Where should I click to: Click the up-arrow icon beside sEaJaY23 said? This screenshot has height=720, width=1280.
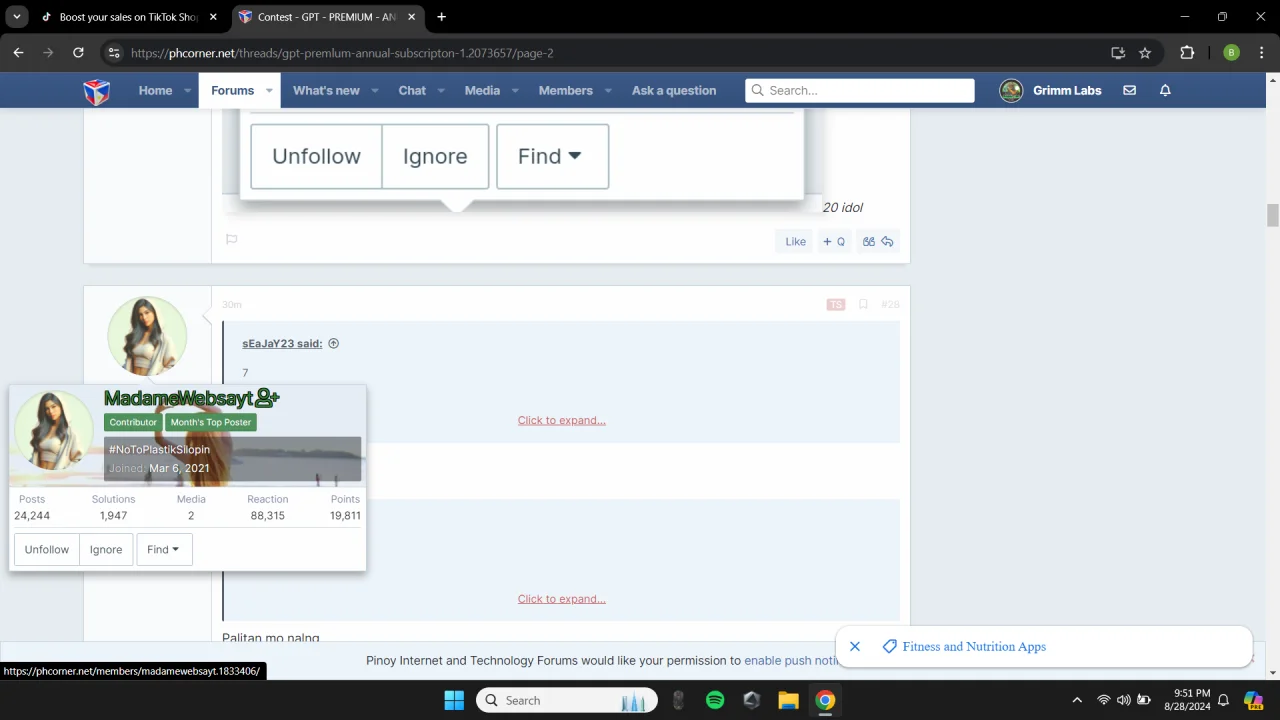pyautogui.click(x=334, y=343)
